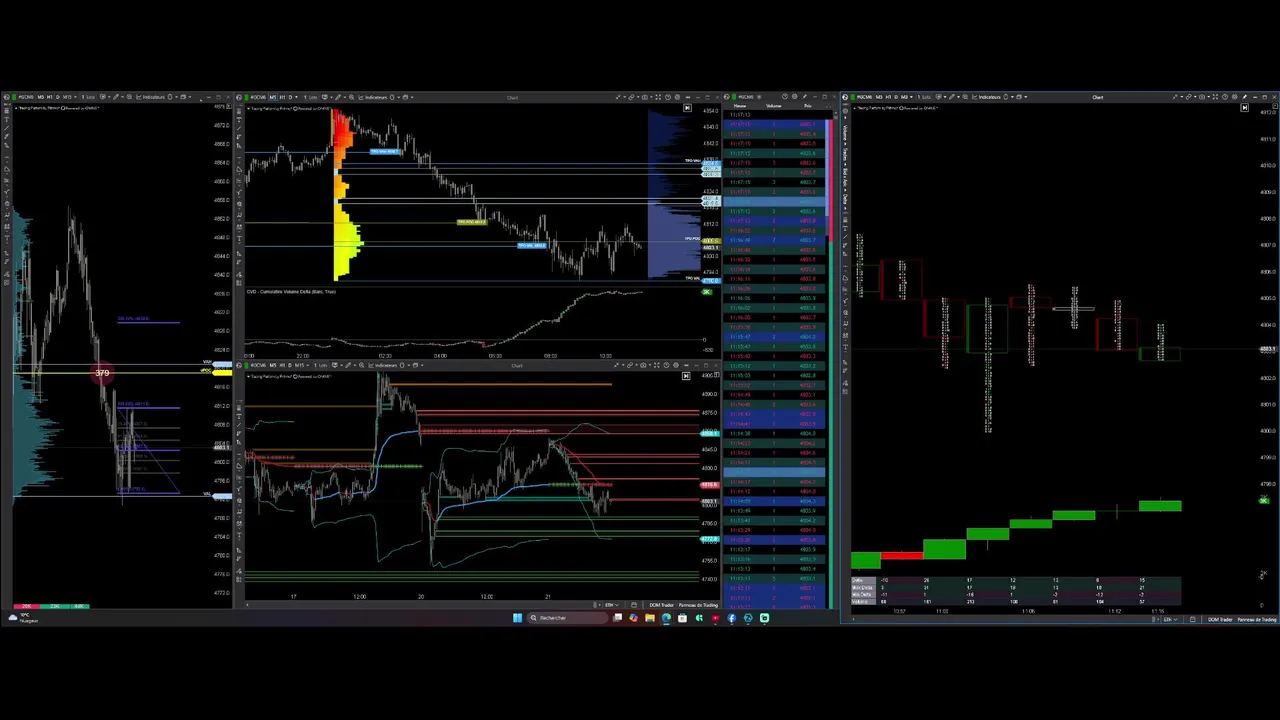1280x720 pixels.
Task: Select M5 timeframe in the left chart
Action: (41, 97)
